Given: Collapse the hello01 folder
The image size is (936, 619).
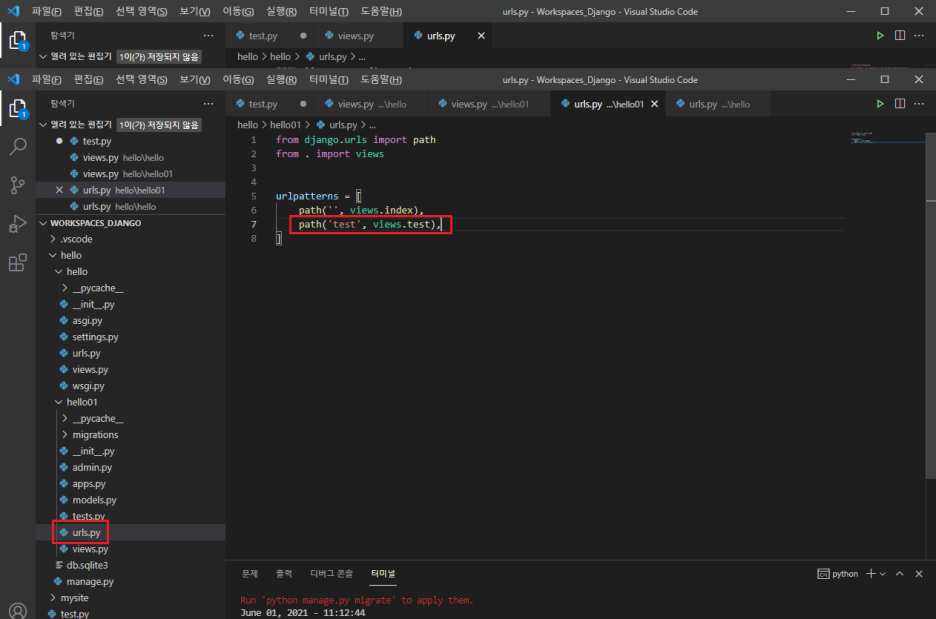Looking at the screenshot, I should (58, 402).
